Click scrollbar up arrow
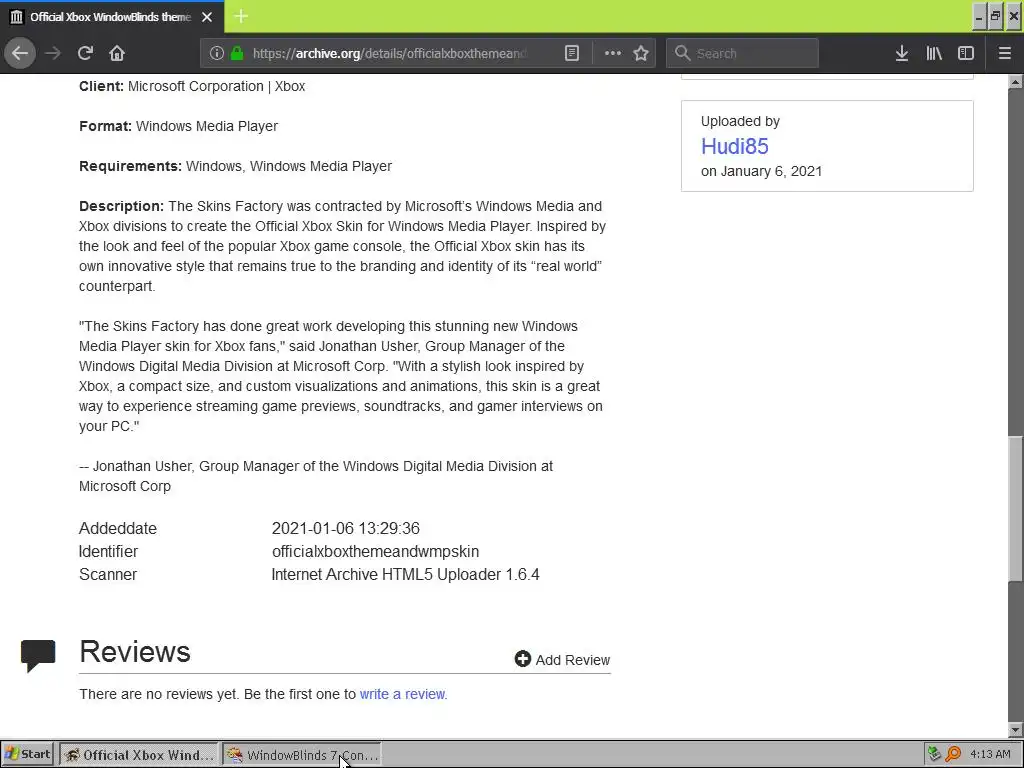 pyautogui.click(x=1015, y=82)
